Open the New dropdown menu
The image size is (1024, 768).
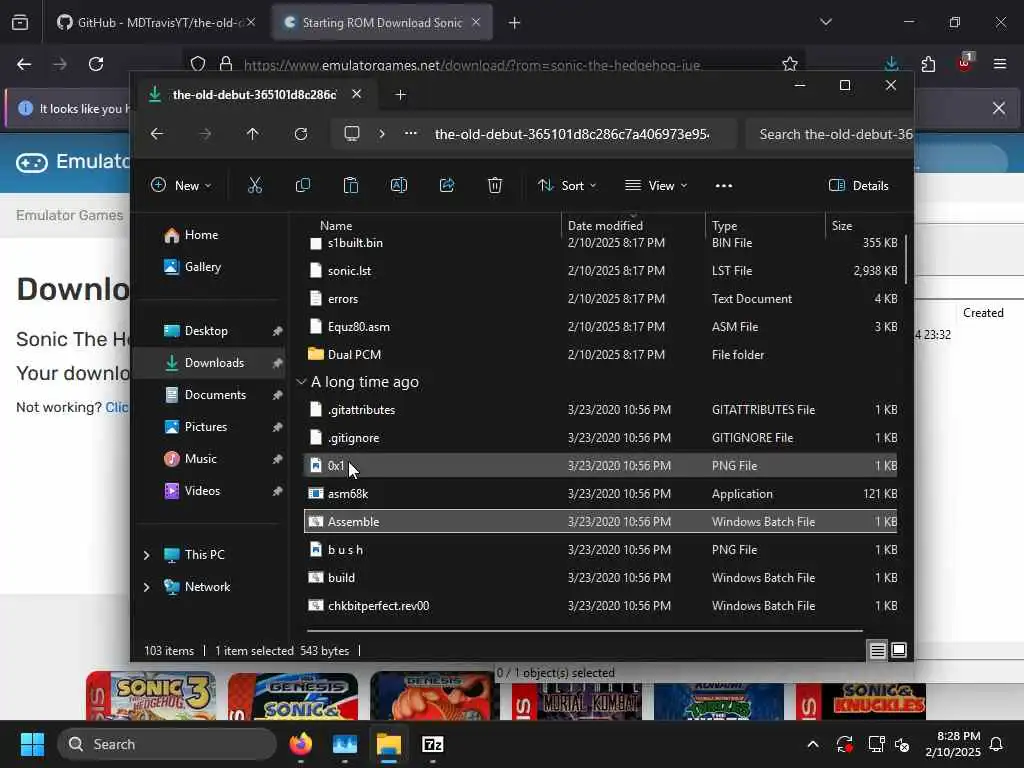(181, 186)
